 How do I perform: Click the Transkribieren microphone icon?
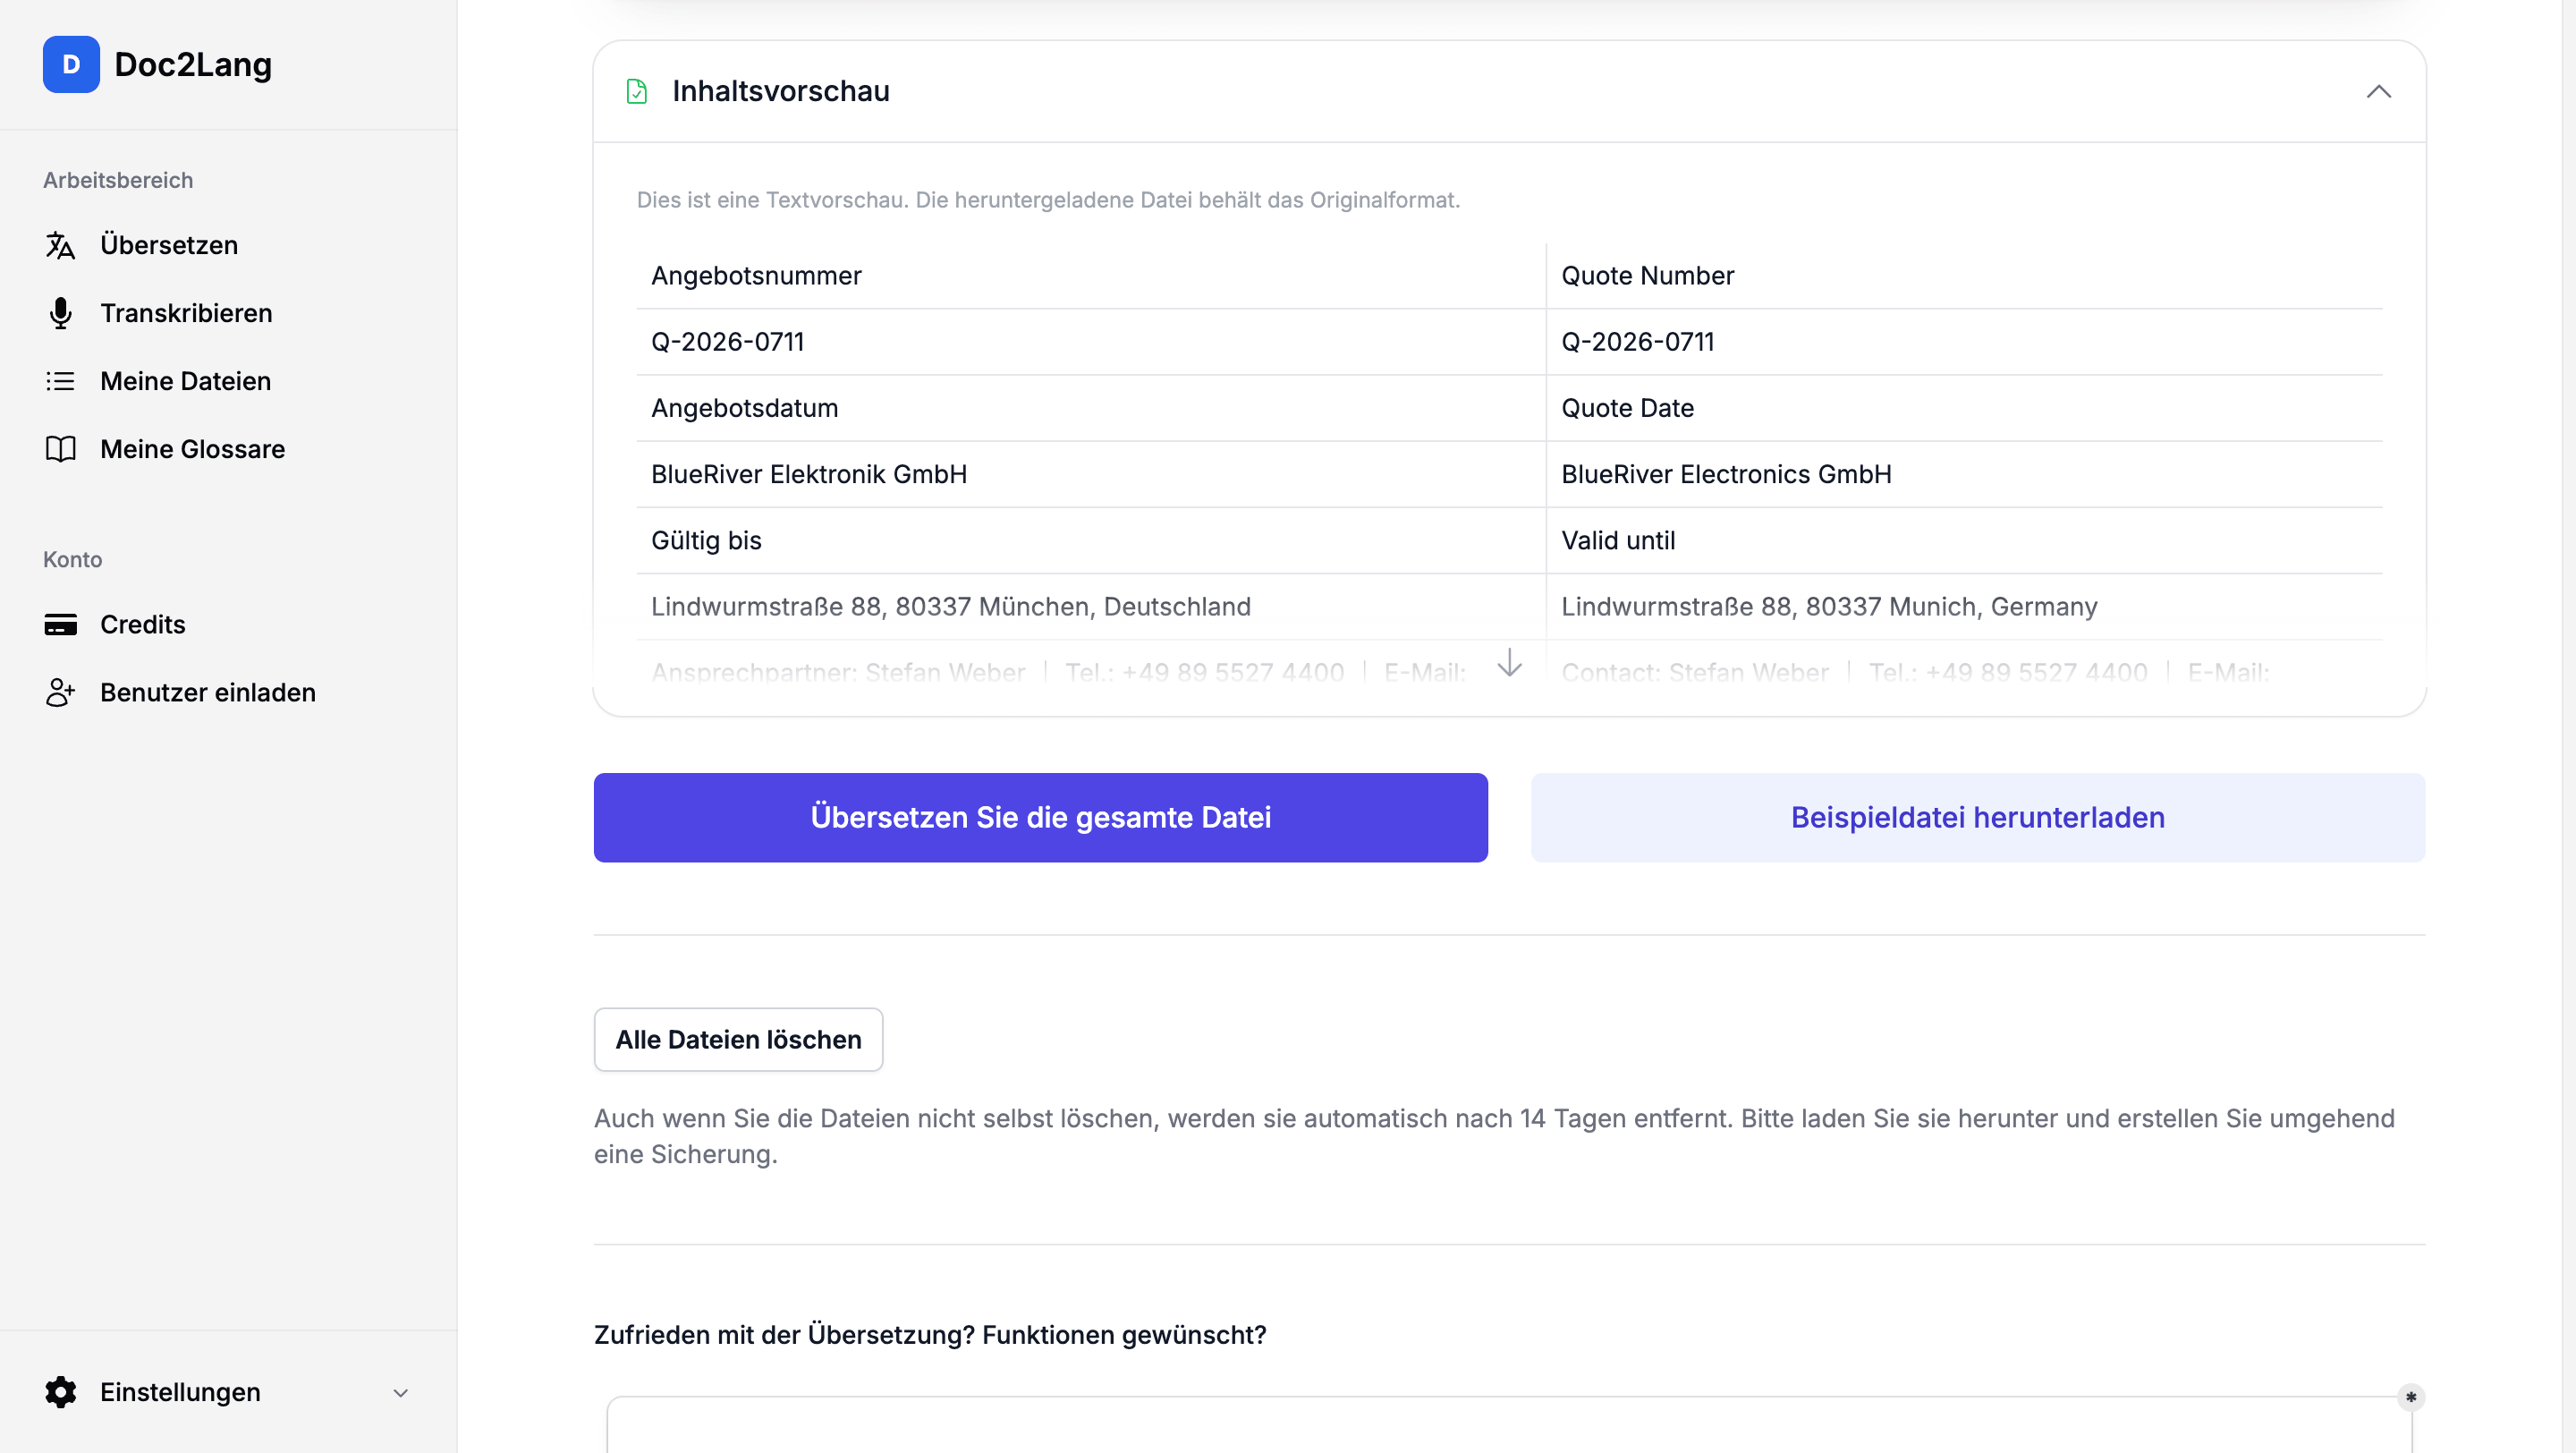(x=60, y=313)
